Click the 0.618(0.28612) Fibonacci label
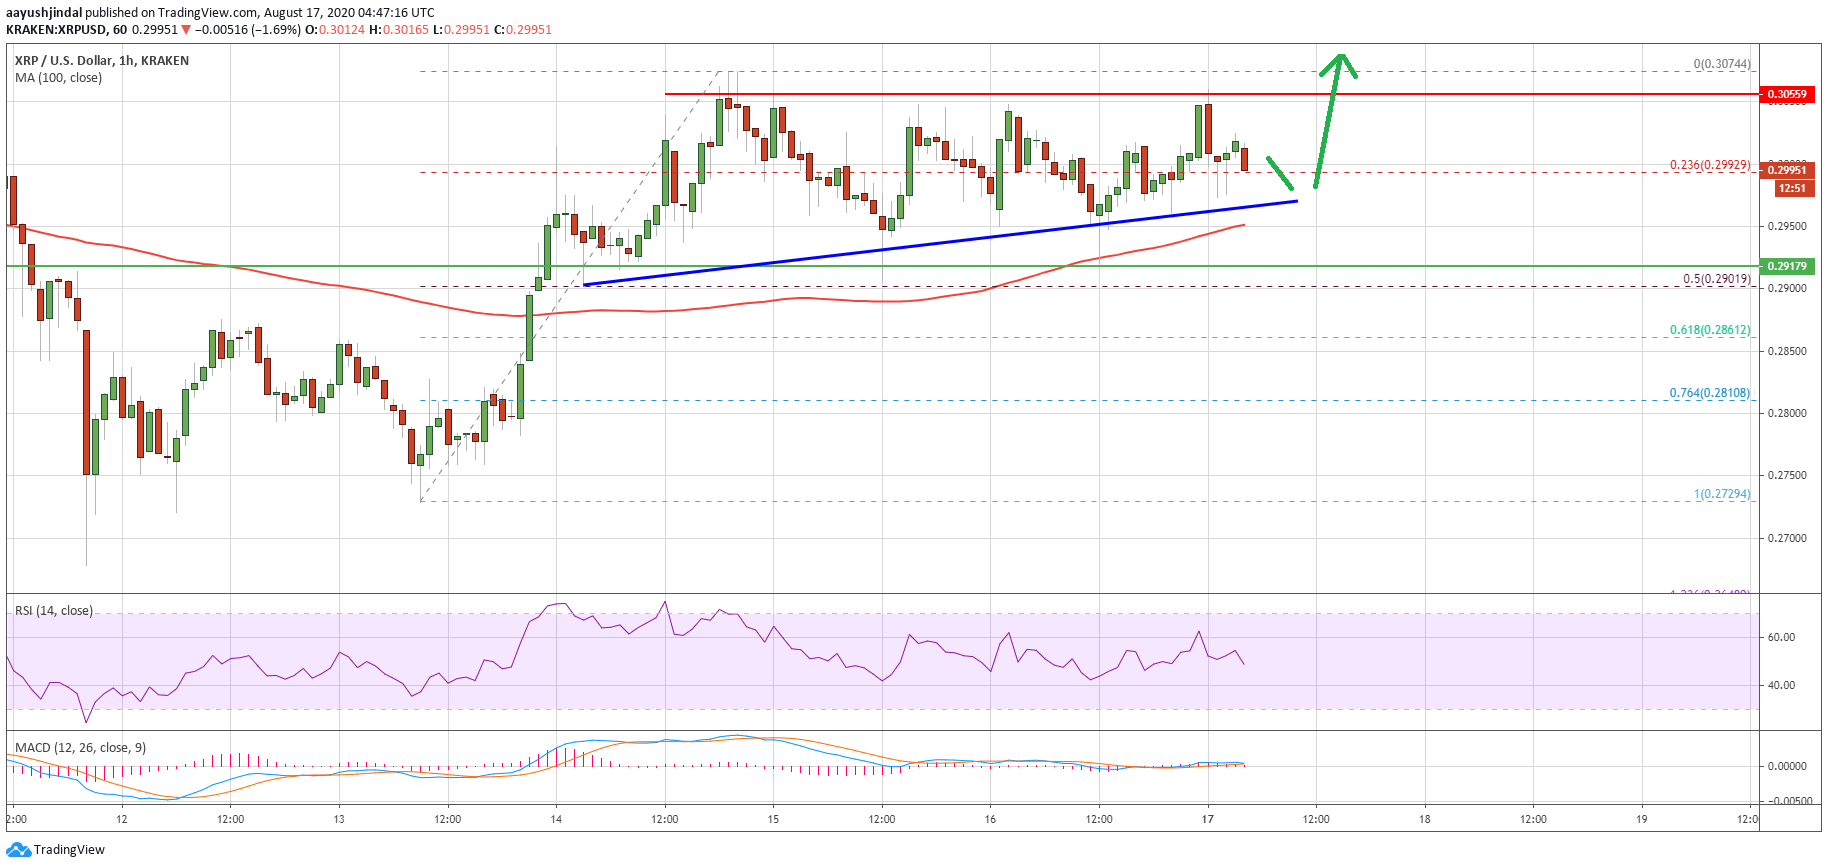Screen dimensions: 1828x868 (1710, 330)
